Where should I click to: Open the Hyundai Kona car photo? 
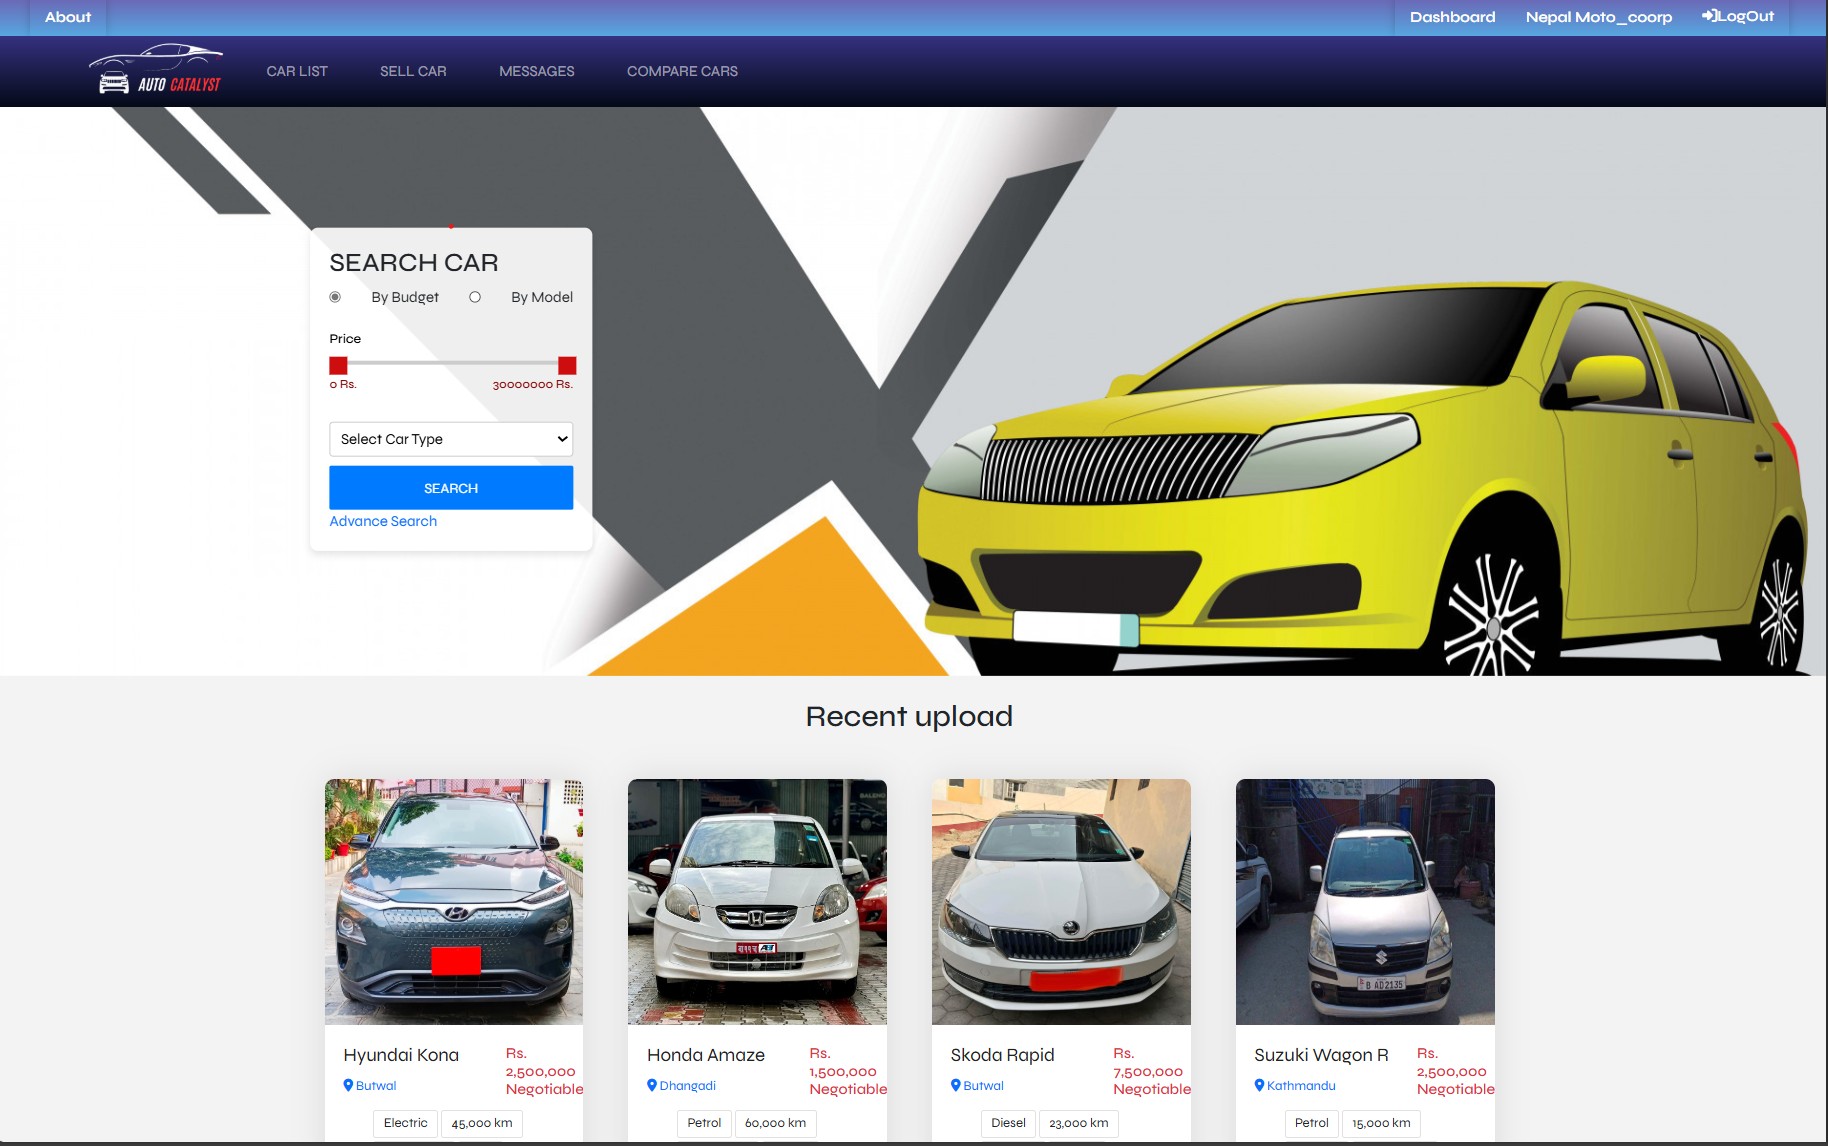coord(454,901)
